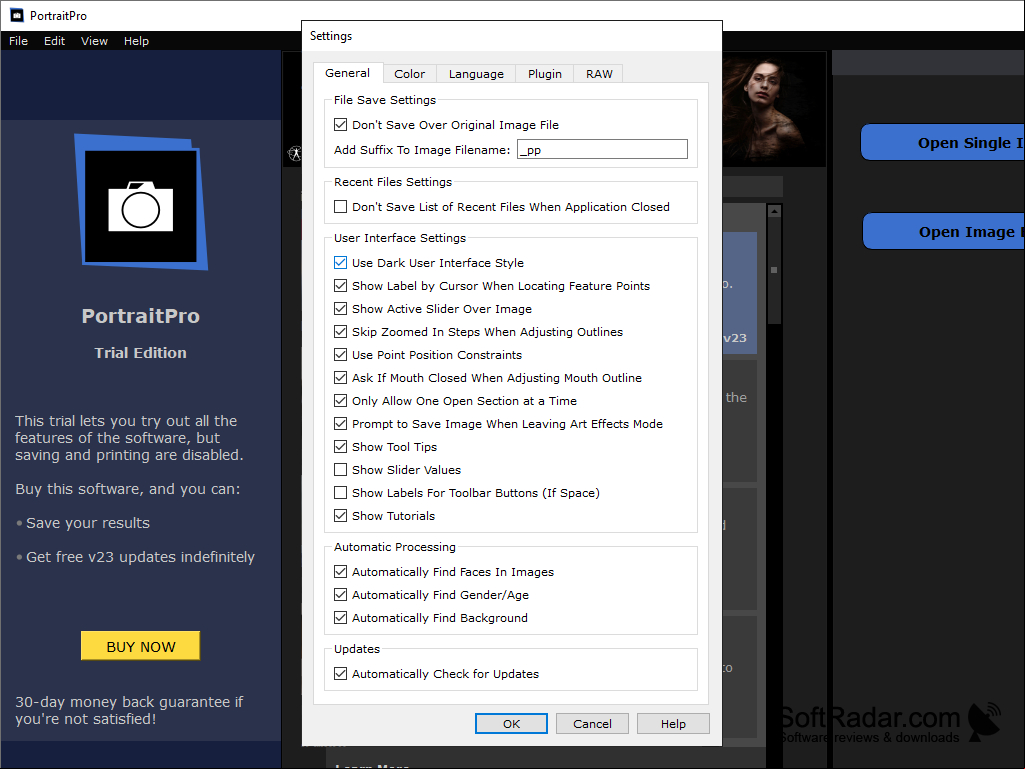The width and height of the screenshot is (1025, 769).
Task: Click the PortraitPro camera logo image
Action: (141, 202)
